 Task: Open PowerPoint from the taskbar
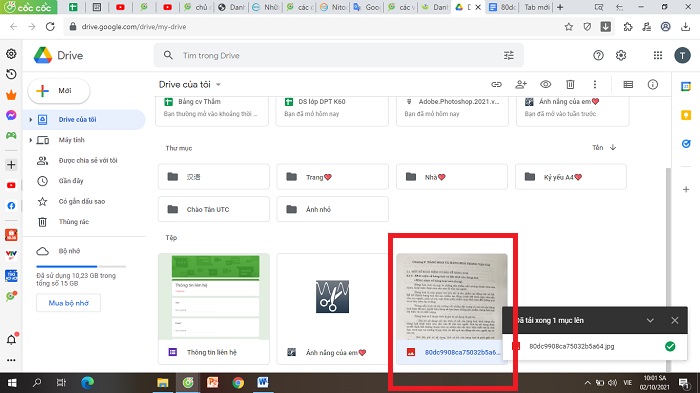pos(212,383)
